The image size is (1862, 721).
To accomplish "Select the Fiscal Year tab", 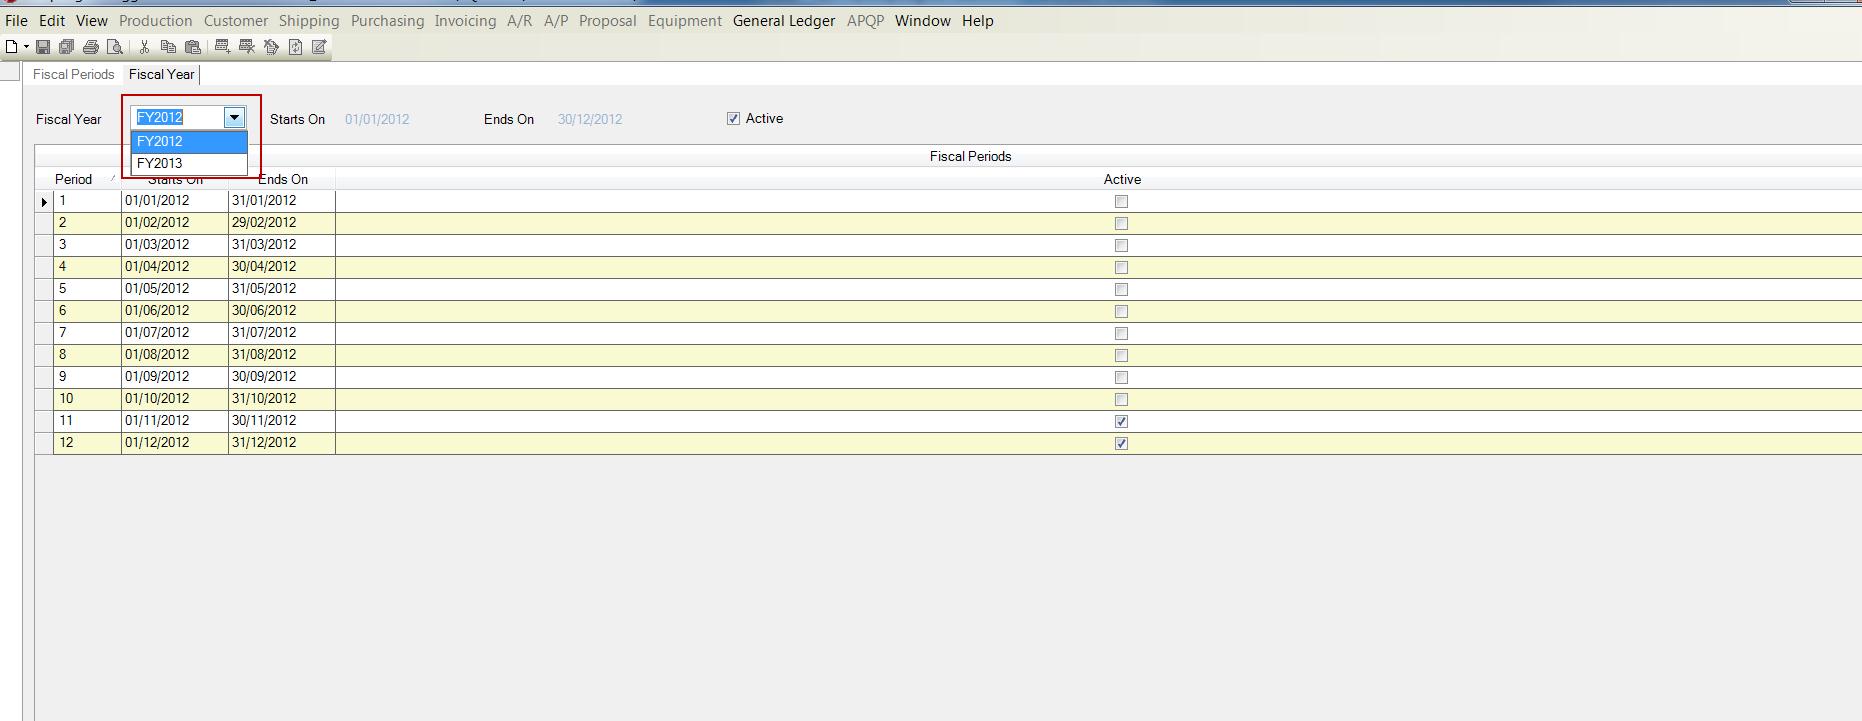I will (x=162, y=75).
